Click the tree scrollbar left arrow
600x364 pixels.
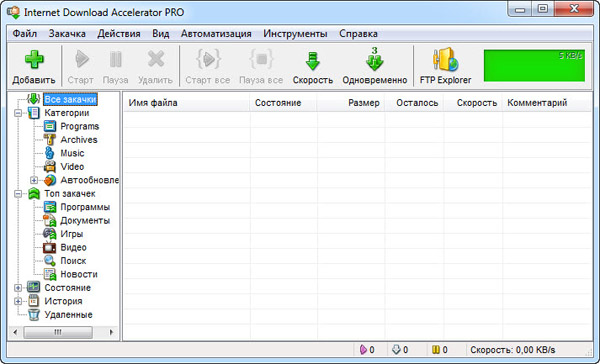pyautogui.click(x=15, y=332)
